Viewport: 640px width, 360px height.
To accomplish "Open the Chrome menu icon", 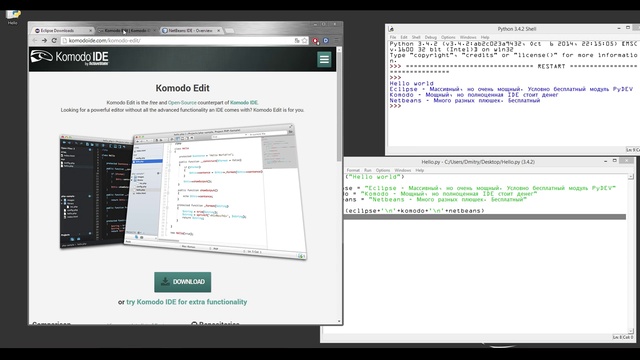I will (x=337, y=40).
